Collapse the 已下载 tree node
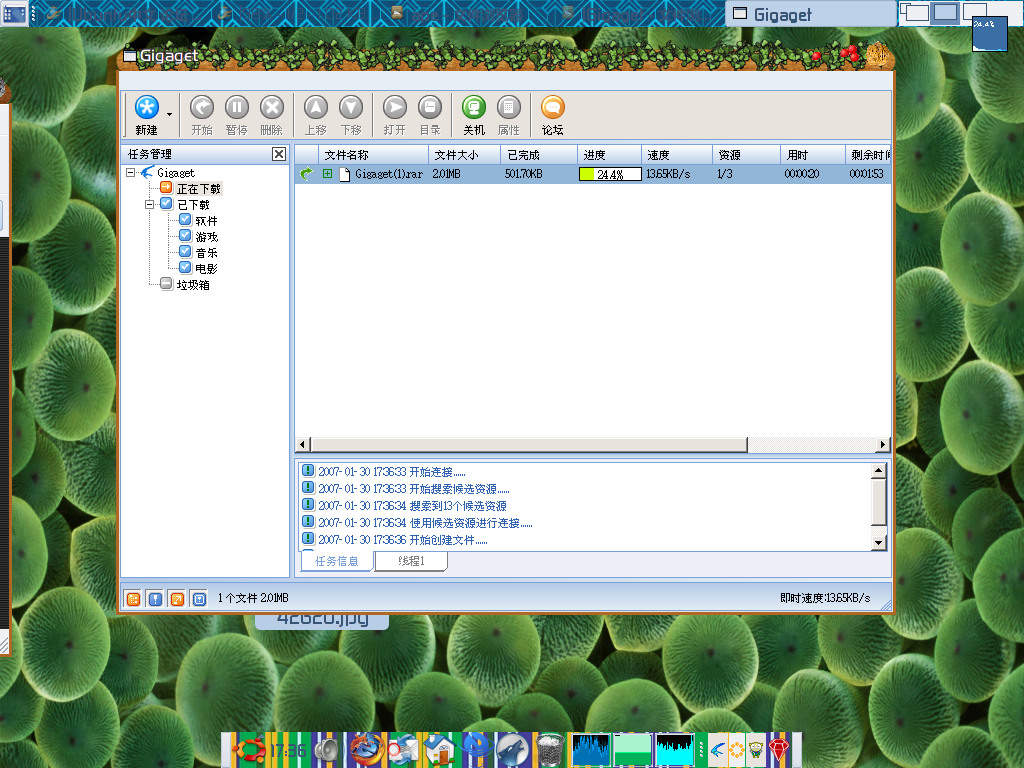 click(150, 204)
